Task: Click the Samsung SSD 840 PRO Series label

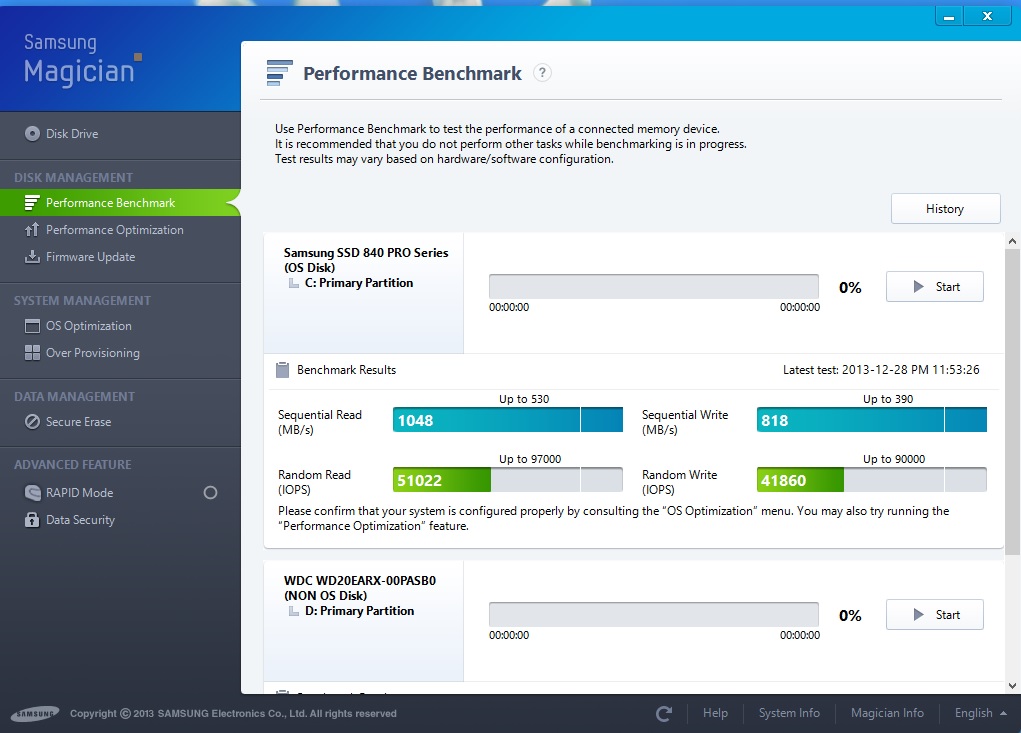Action: tap(366, 253)
